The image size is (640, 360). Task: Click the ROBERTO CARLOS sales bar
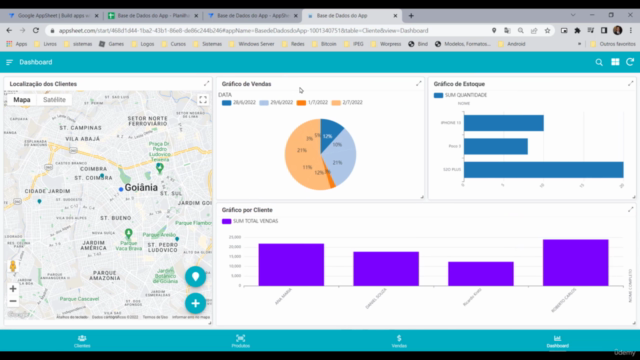[576, 262]
